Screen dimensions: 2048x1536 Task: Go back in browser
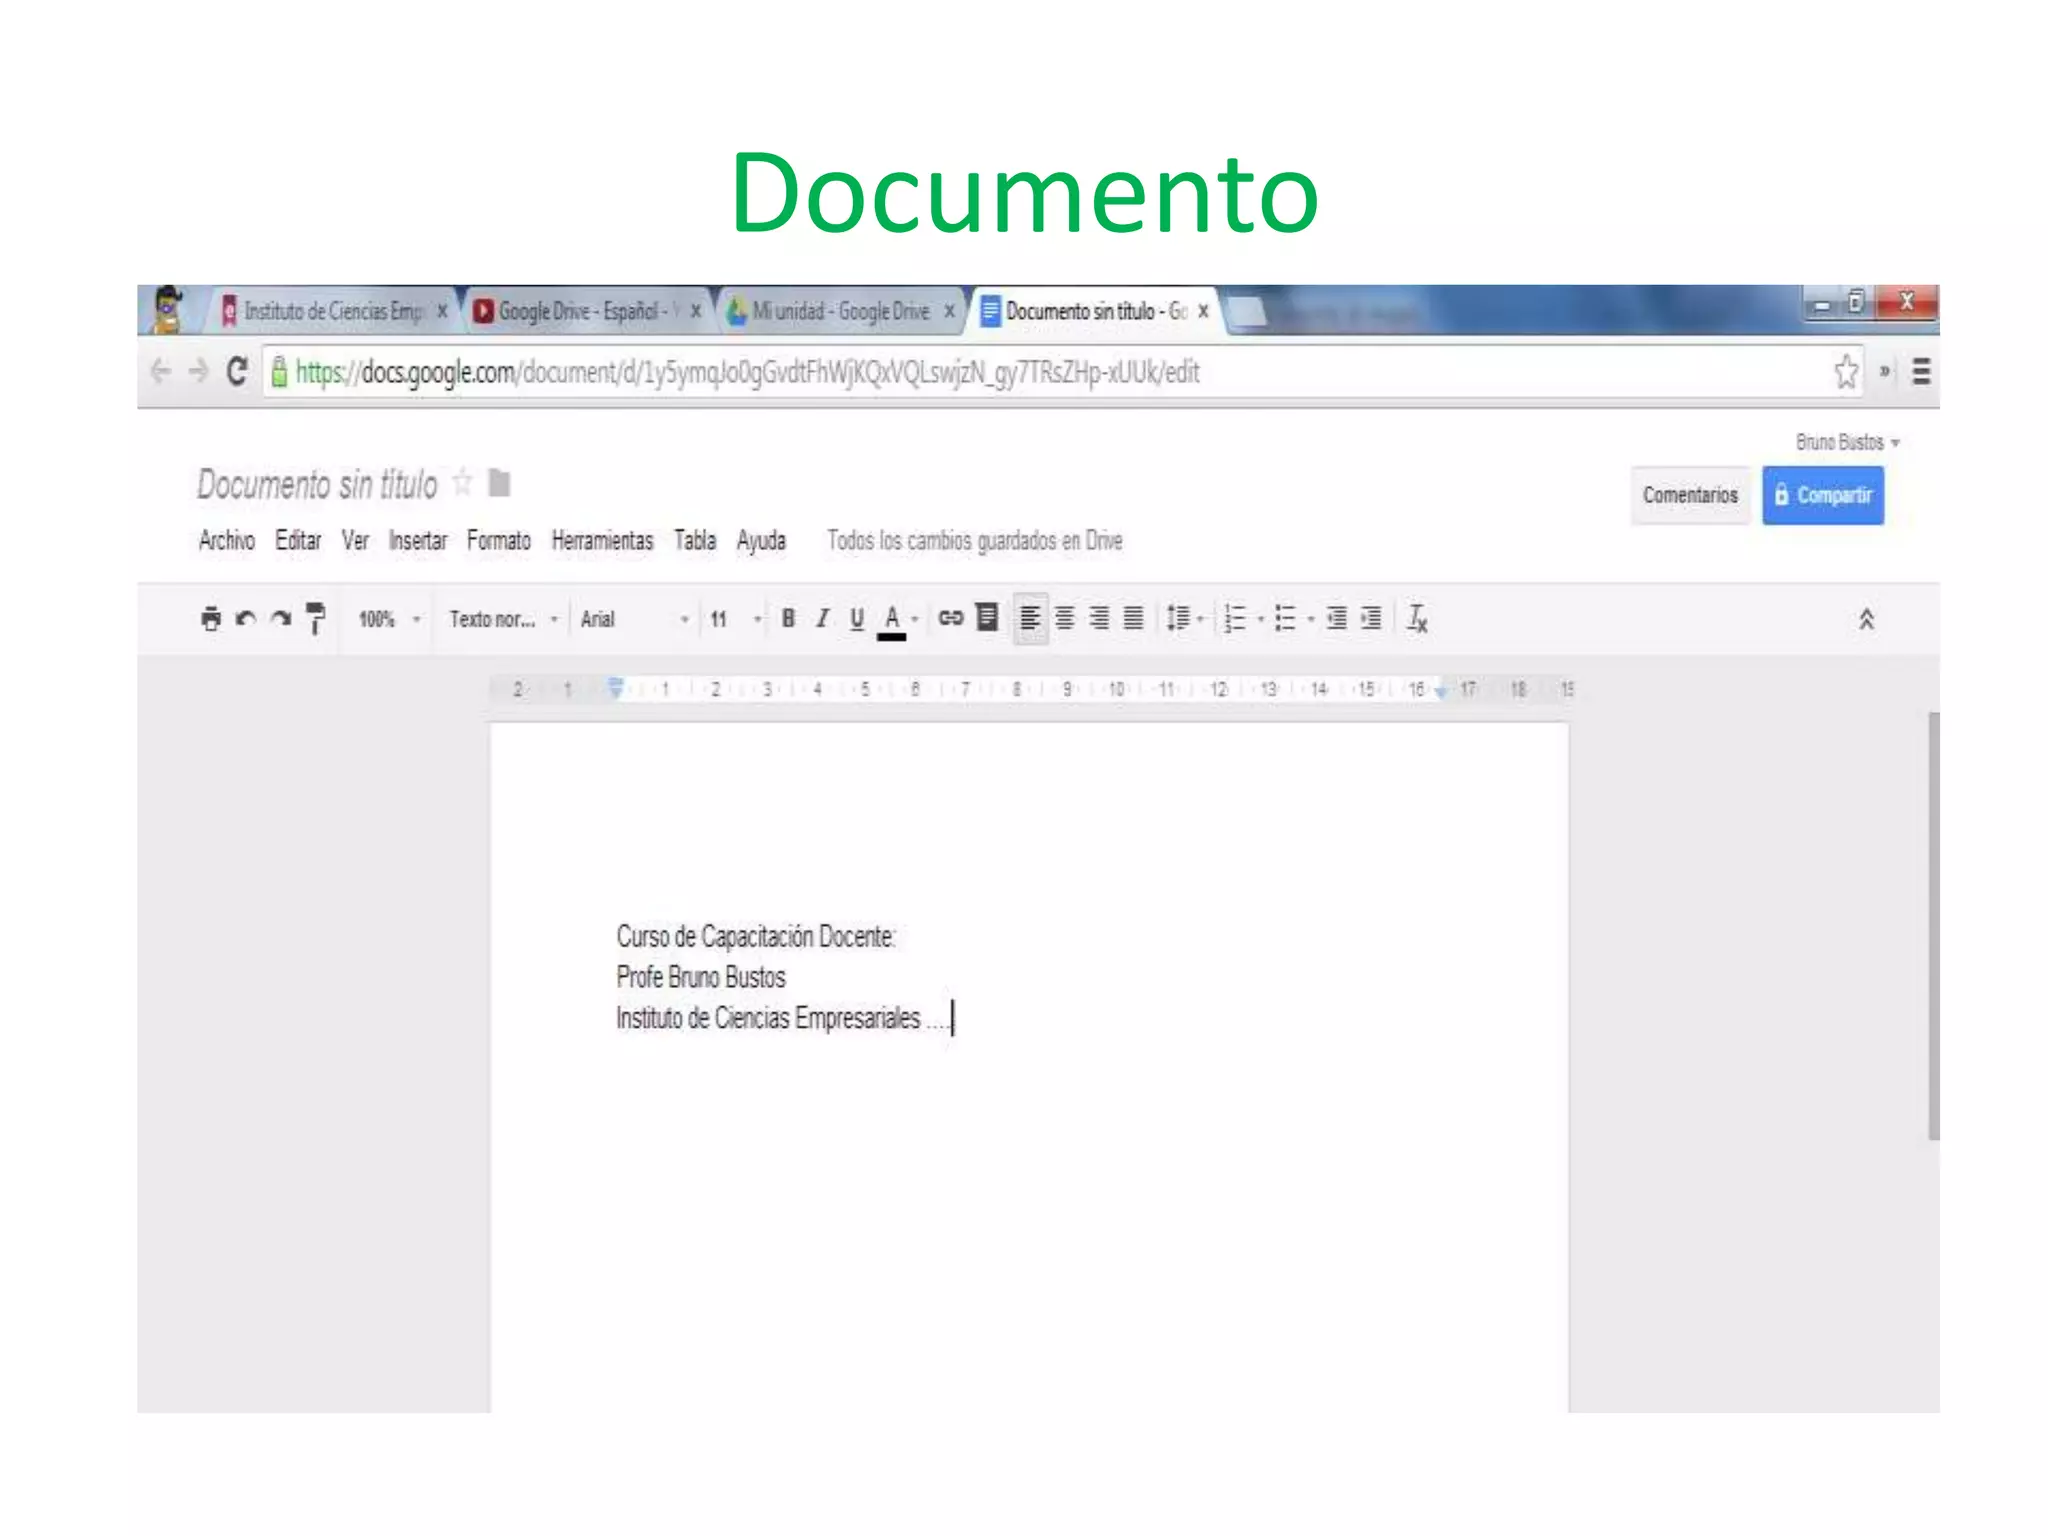click(x=160, y=372)
